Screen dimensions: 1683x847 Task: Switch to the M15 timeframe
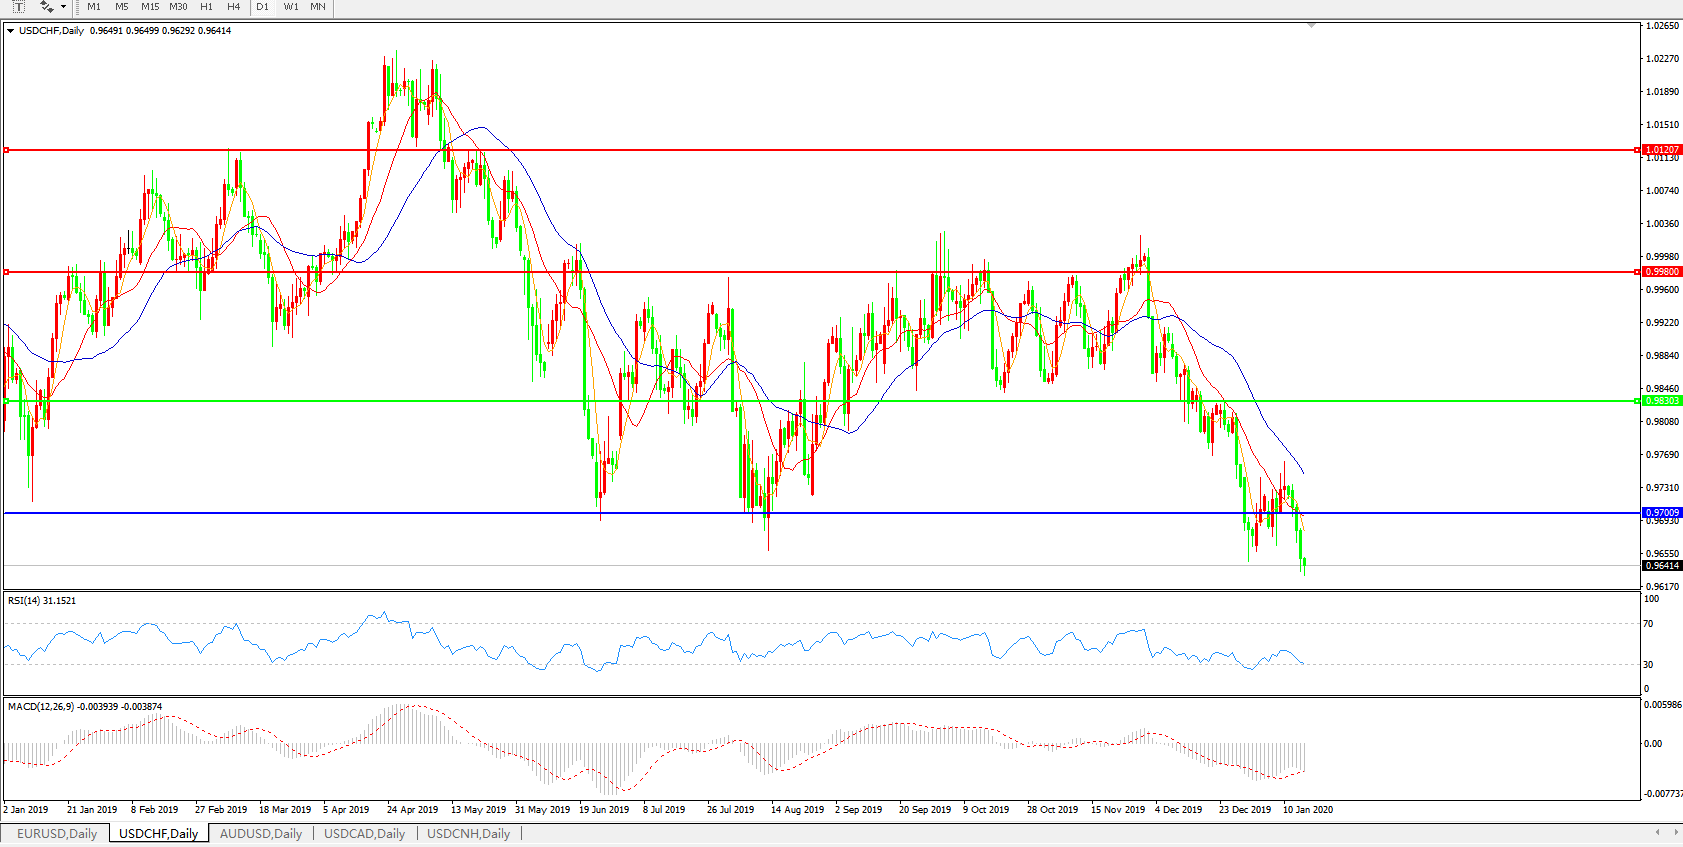point(150,7)
